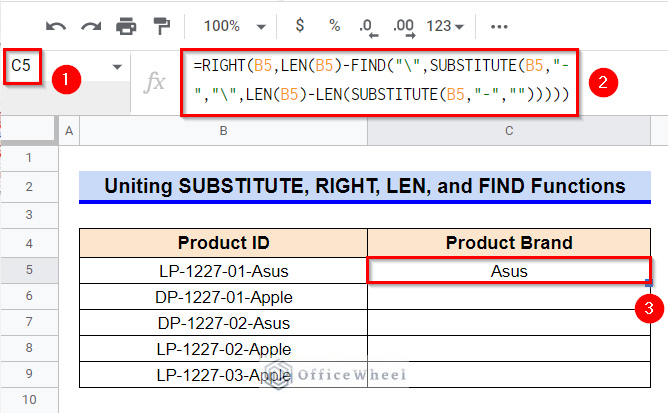Screen dimensions: 668x413
Task: Select cell LP-1227-01-Asus
Action: (x=224, y=271)
